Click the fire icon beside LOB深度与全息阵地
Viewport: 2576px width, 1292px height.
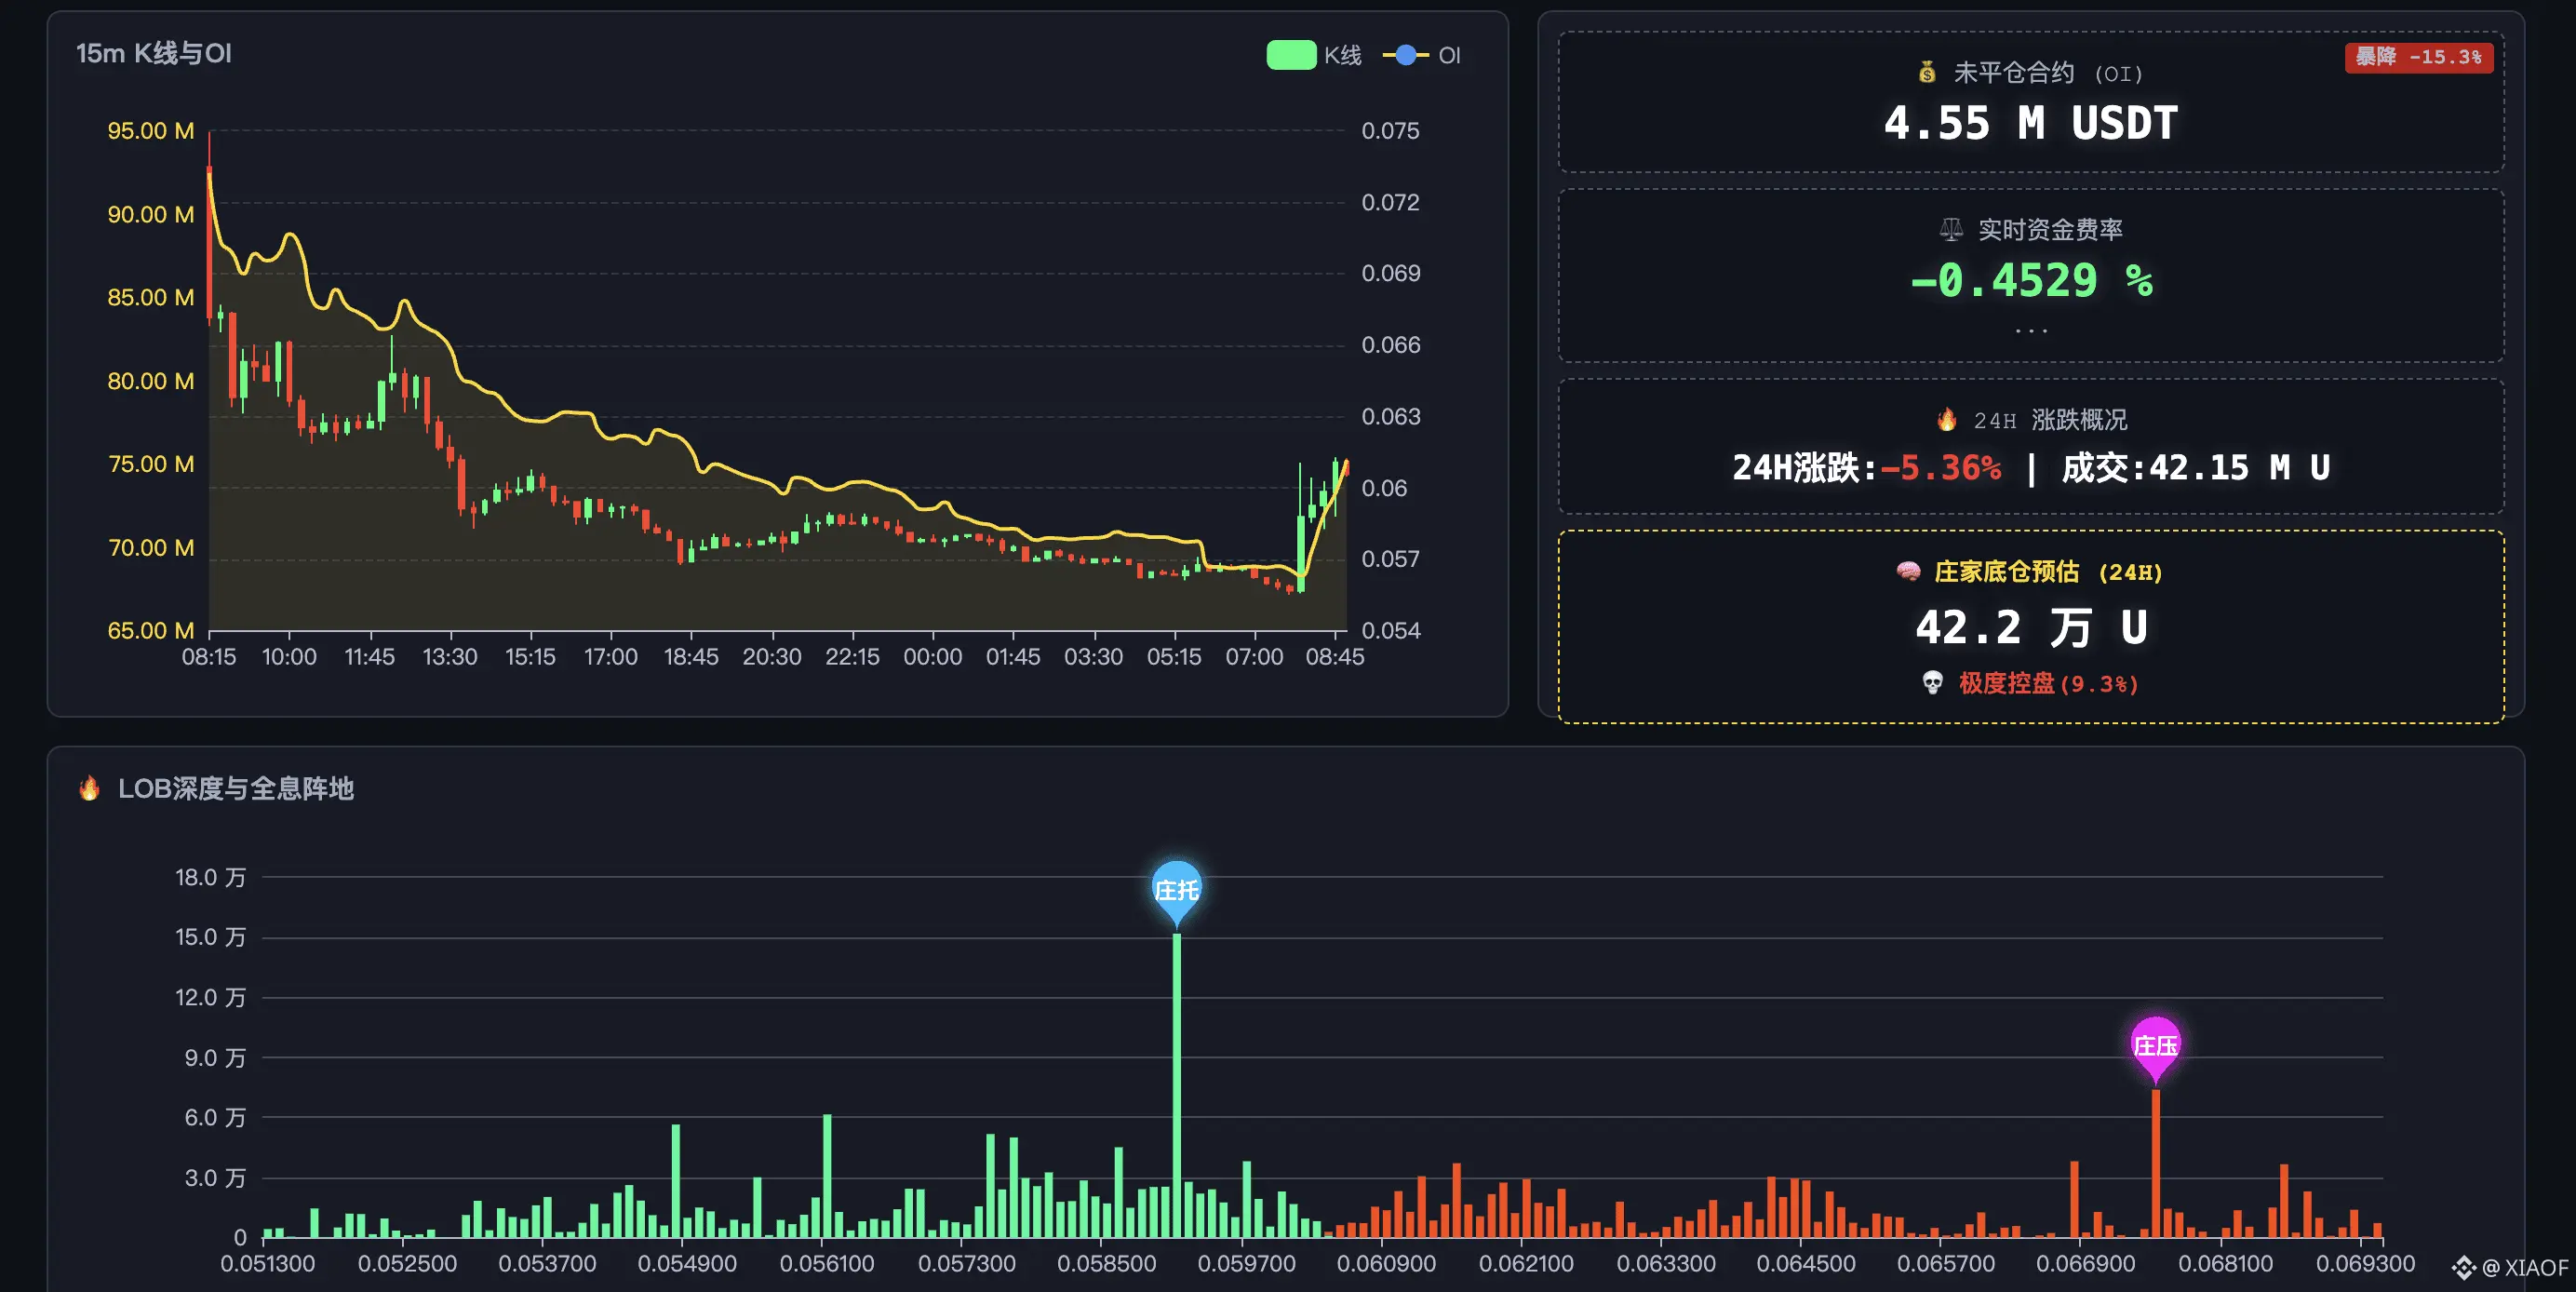[x=89, y=788]
